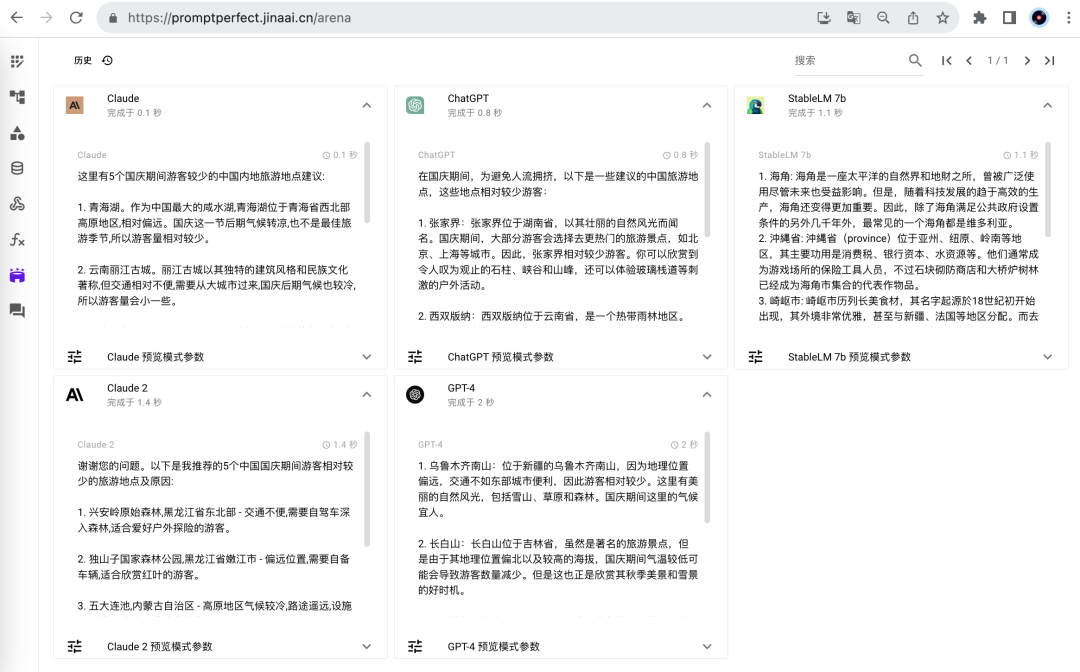The width and height of the screenshot is (1080, 672).
Task: Click the chat bubble icon in the sidebar
Action: pyautogui.click(x=17, y=311)
